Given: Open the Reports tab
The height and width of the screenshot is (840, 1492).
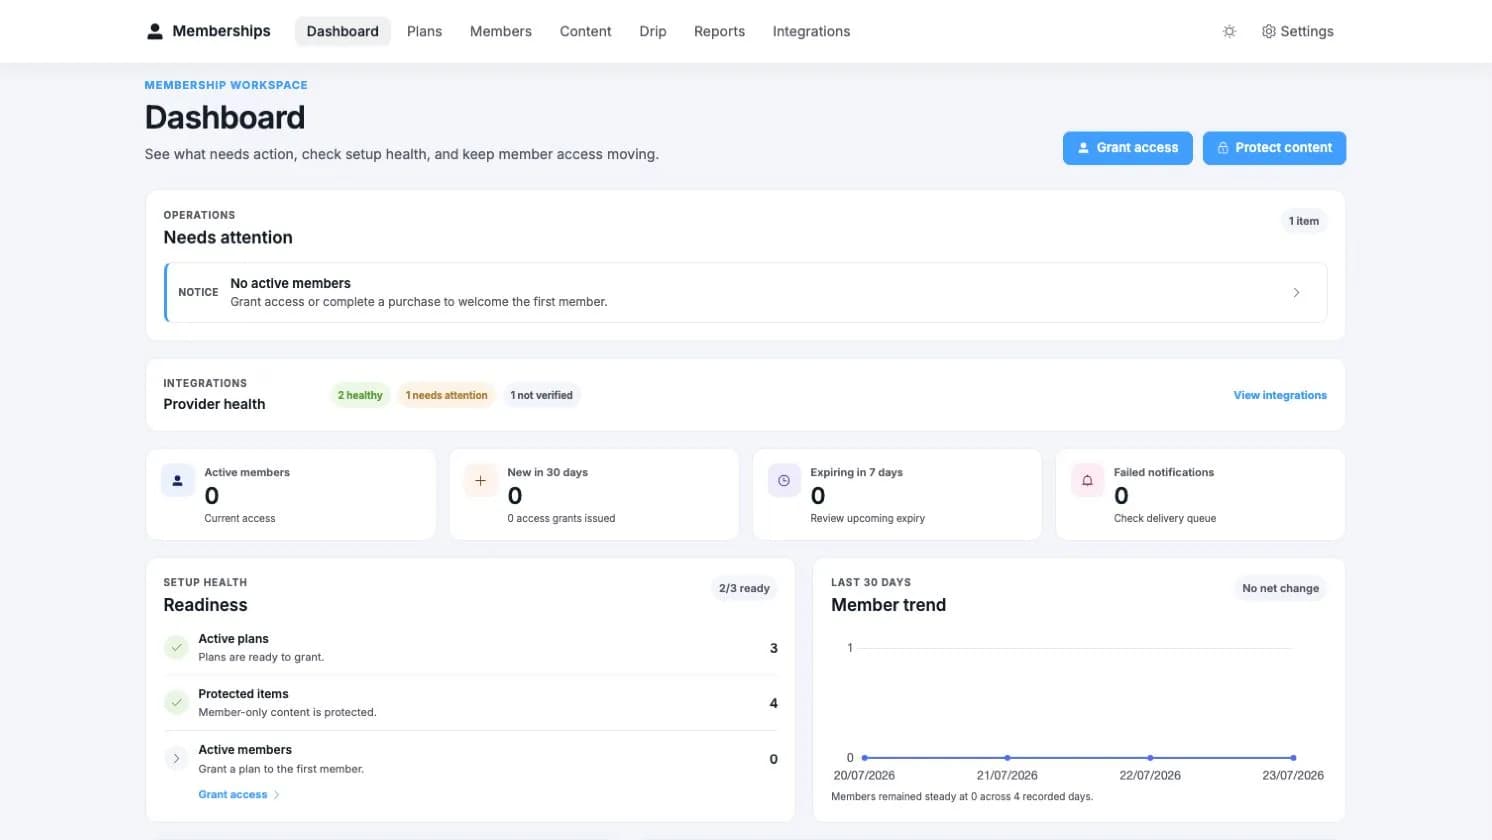Looking at the screenshot, I should click(x=719, y=31).
